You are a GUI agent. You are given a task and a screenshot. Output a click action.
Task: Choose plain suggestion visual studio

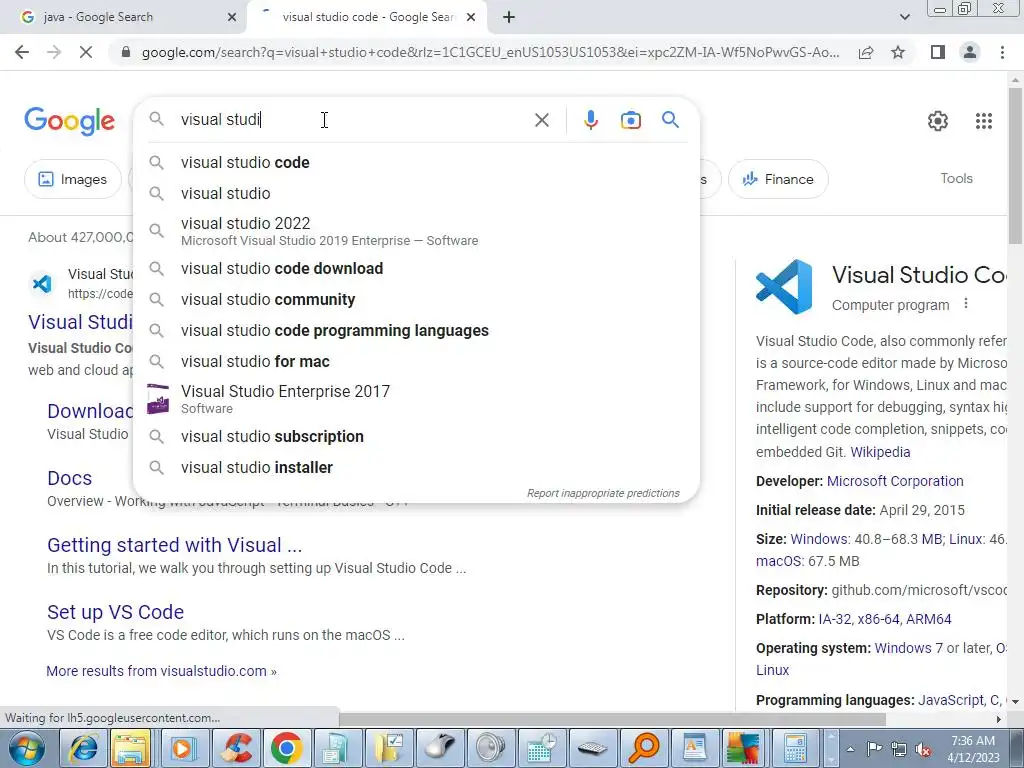point(416,193)
